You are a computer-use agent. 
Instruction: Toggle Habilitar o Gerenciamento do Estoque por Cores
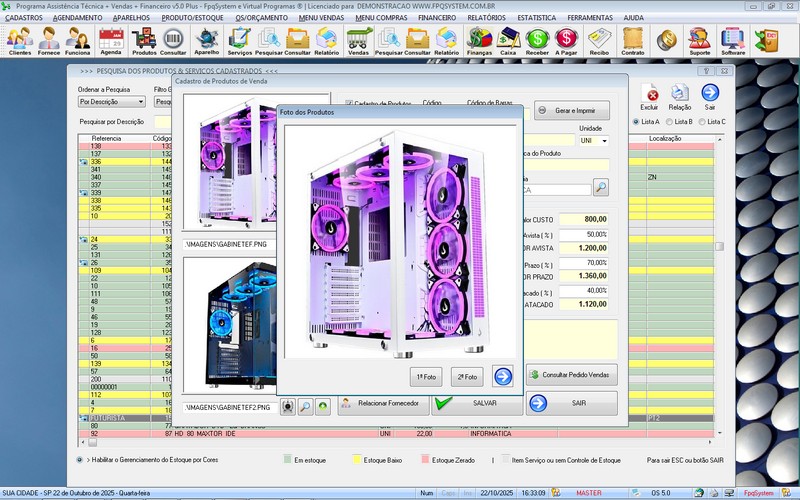80,460
